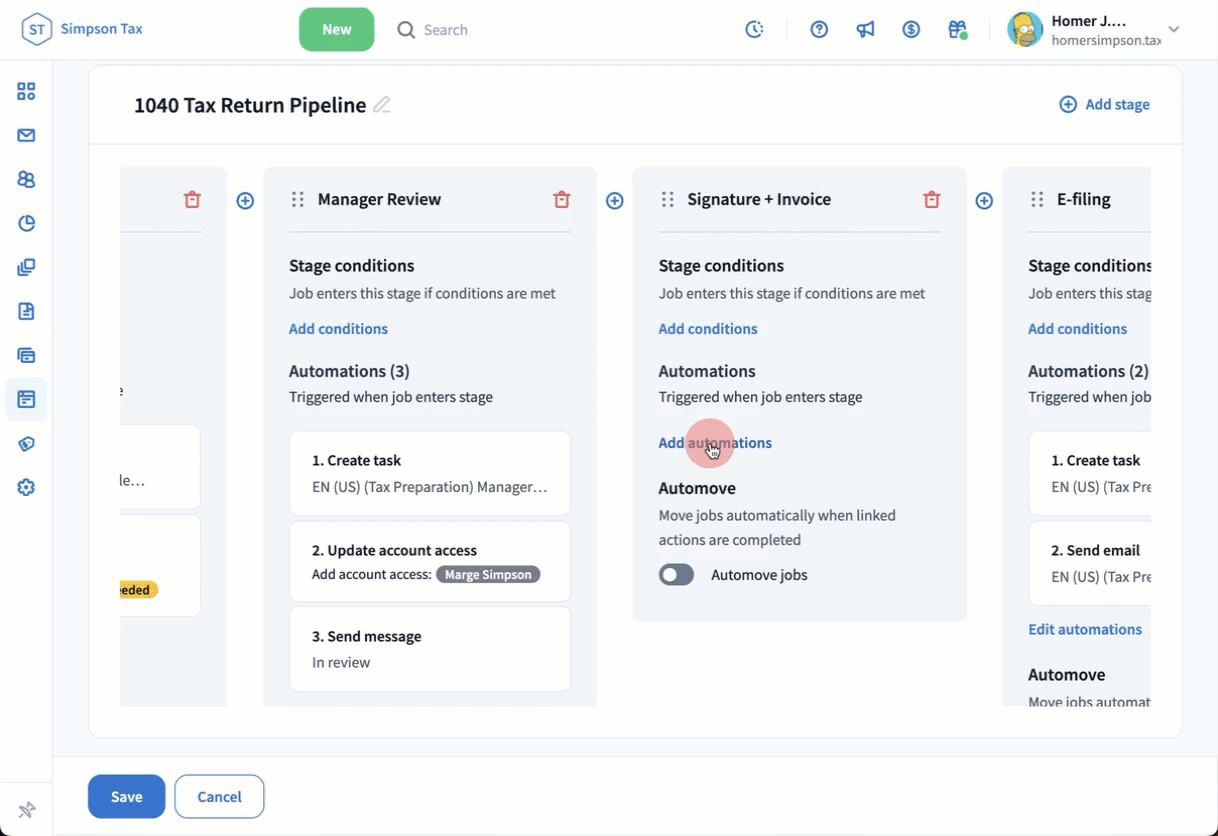Open the gift box icon in header
Viewport: 1218px width, 836px height.
(x=957, y=30)
